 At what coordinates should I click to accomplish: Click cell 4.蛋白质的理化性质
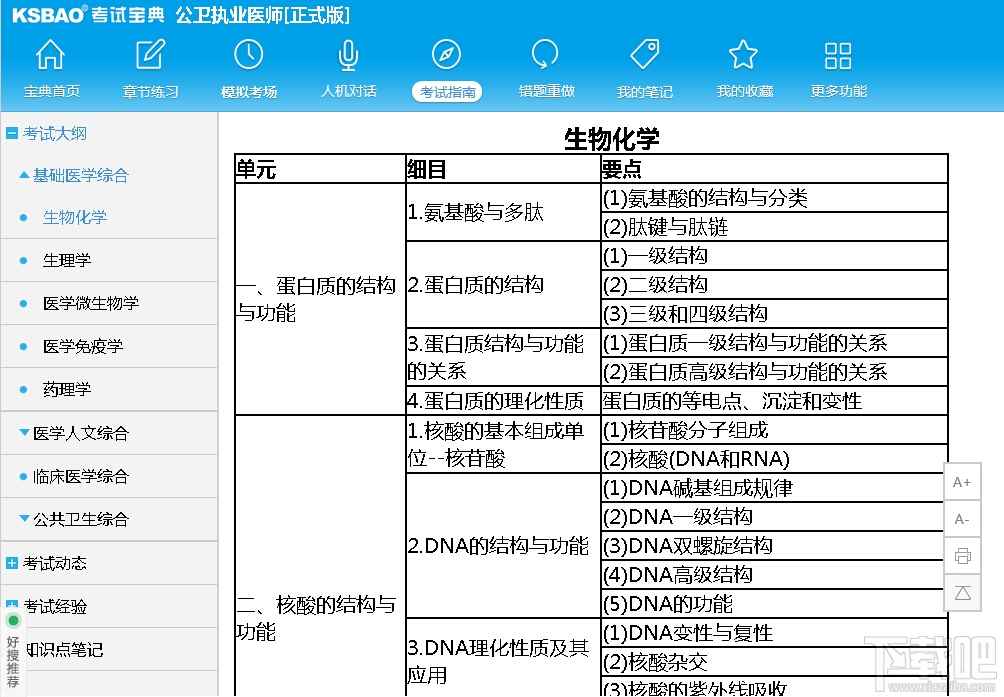point(503,401)
